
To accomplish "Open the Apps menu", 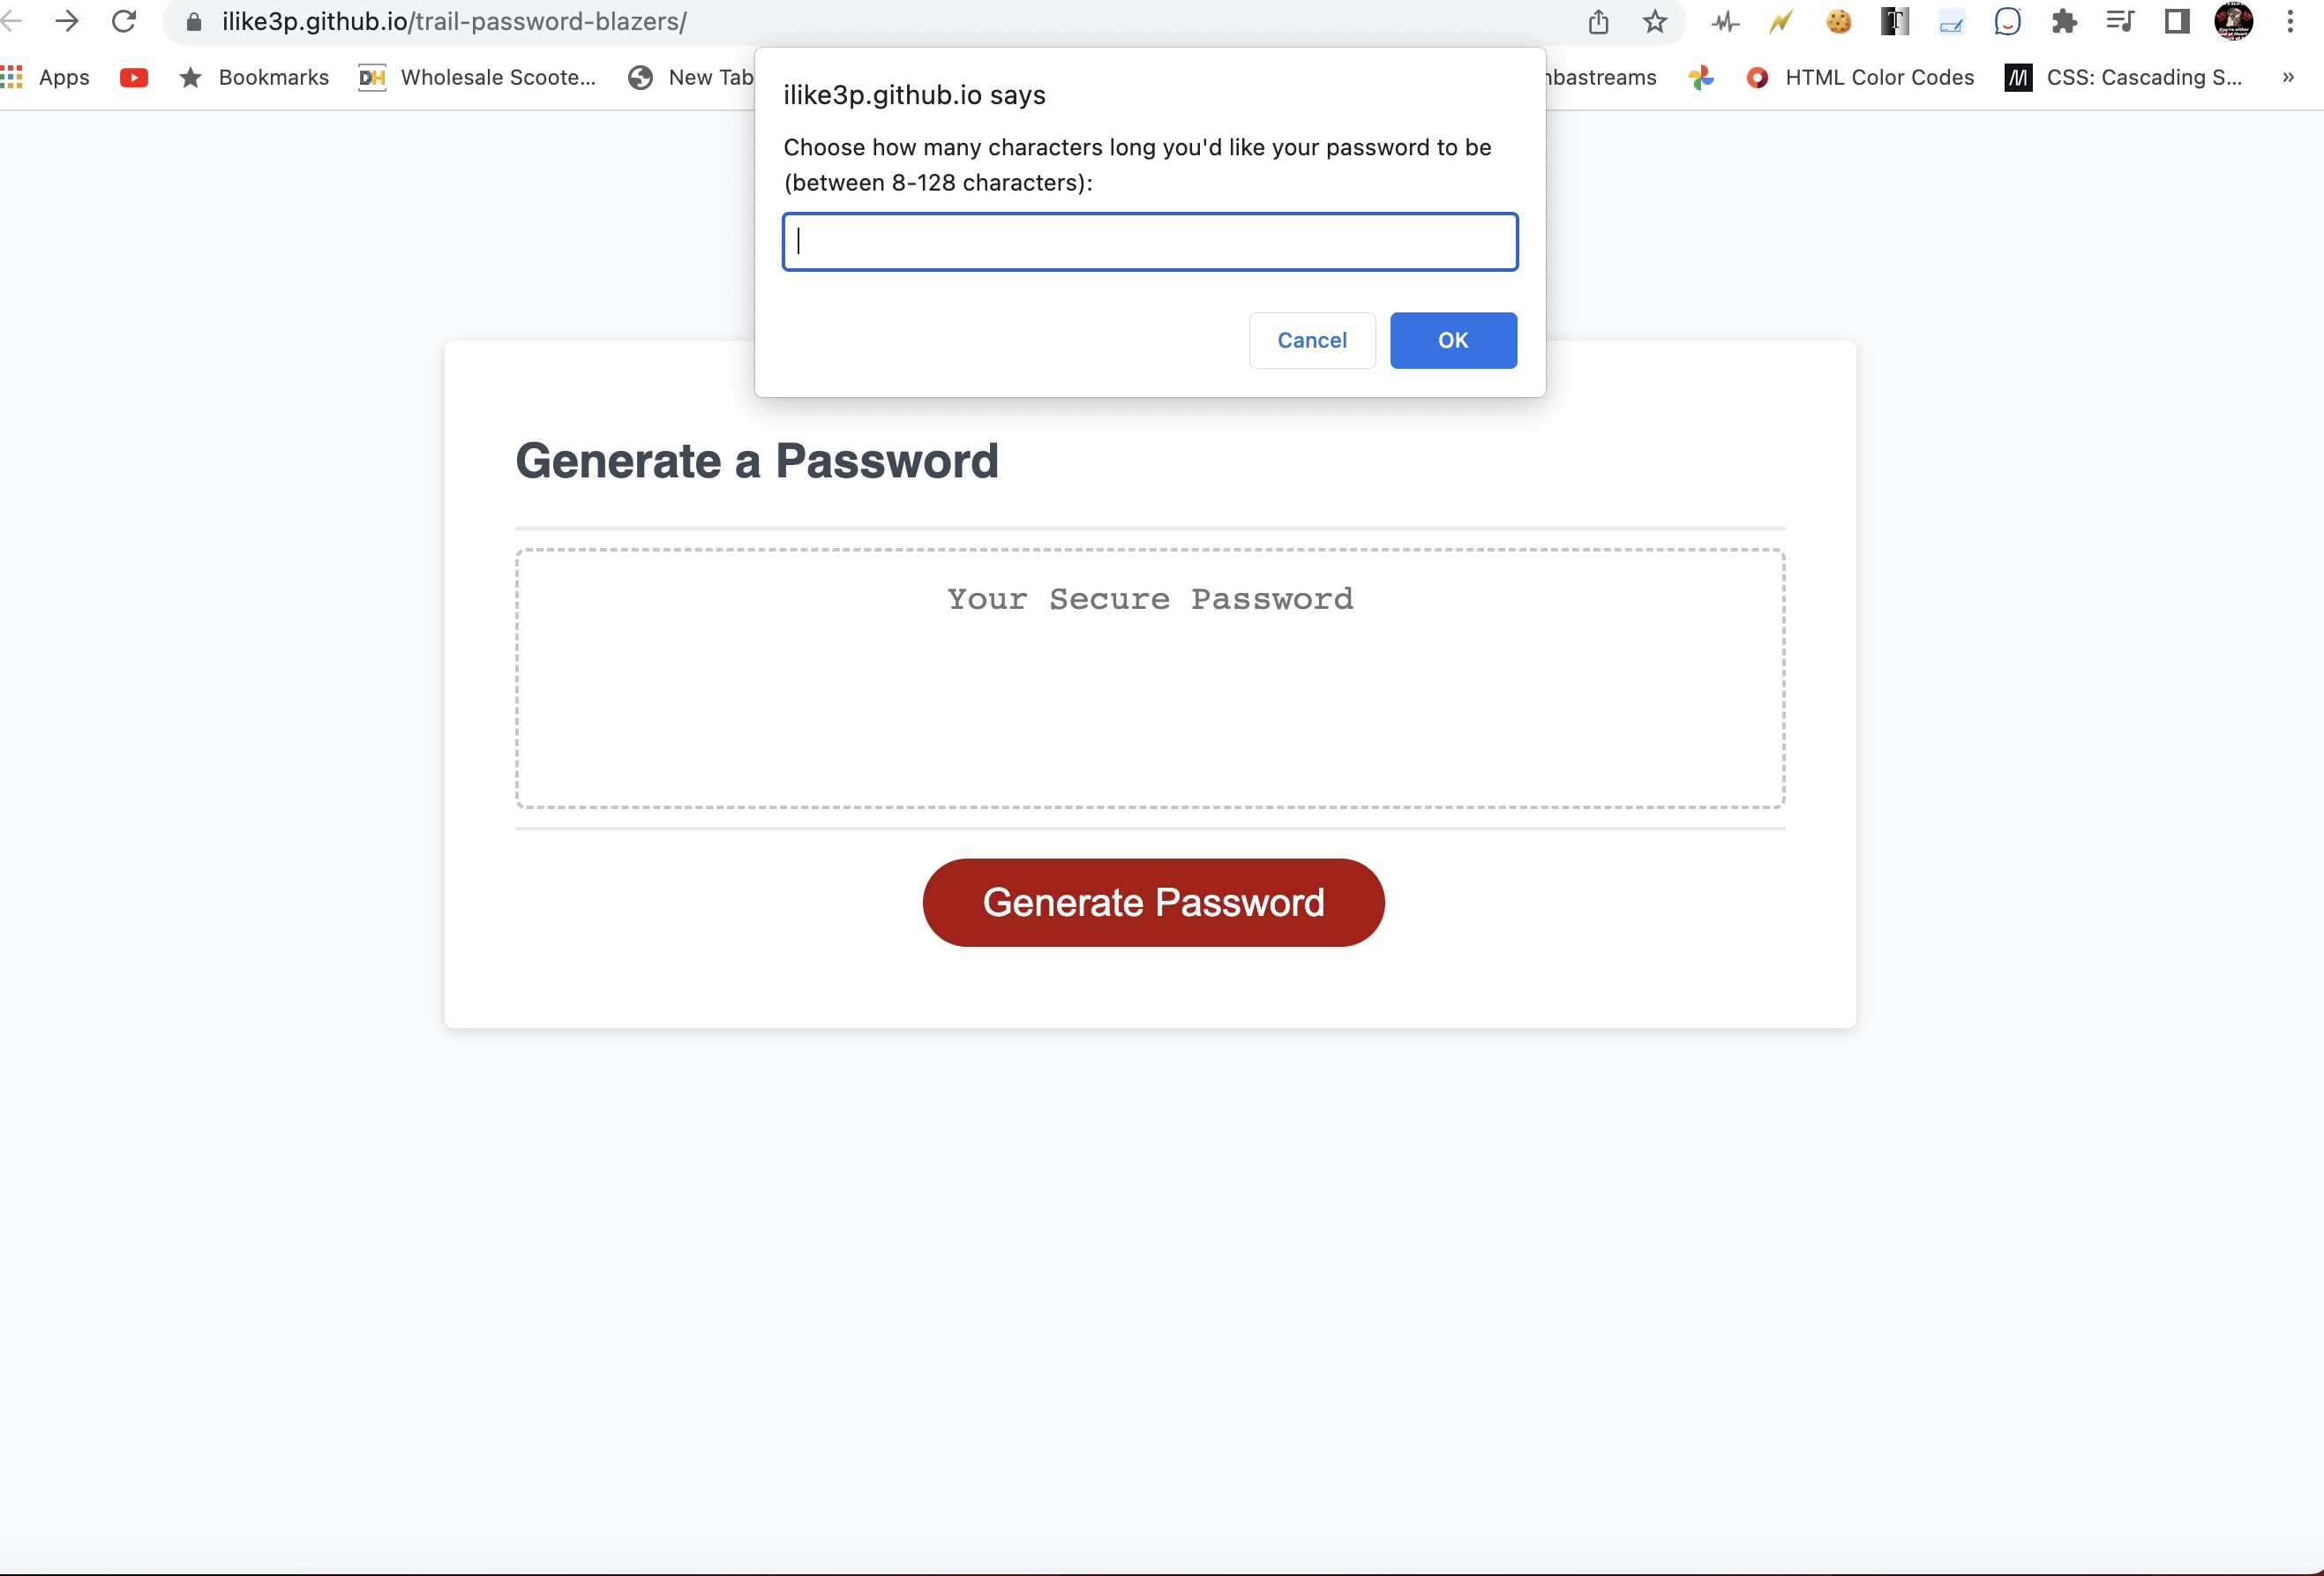I will click(x=45, y=77).
